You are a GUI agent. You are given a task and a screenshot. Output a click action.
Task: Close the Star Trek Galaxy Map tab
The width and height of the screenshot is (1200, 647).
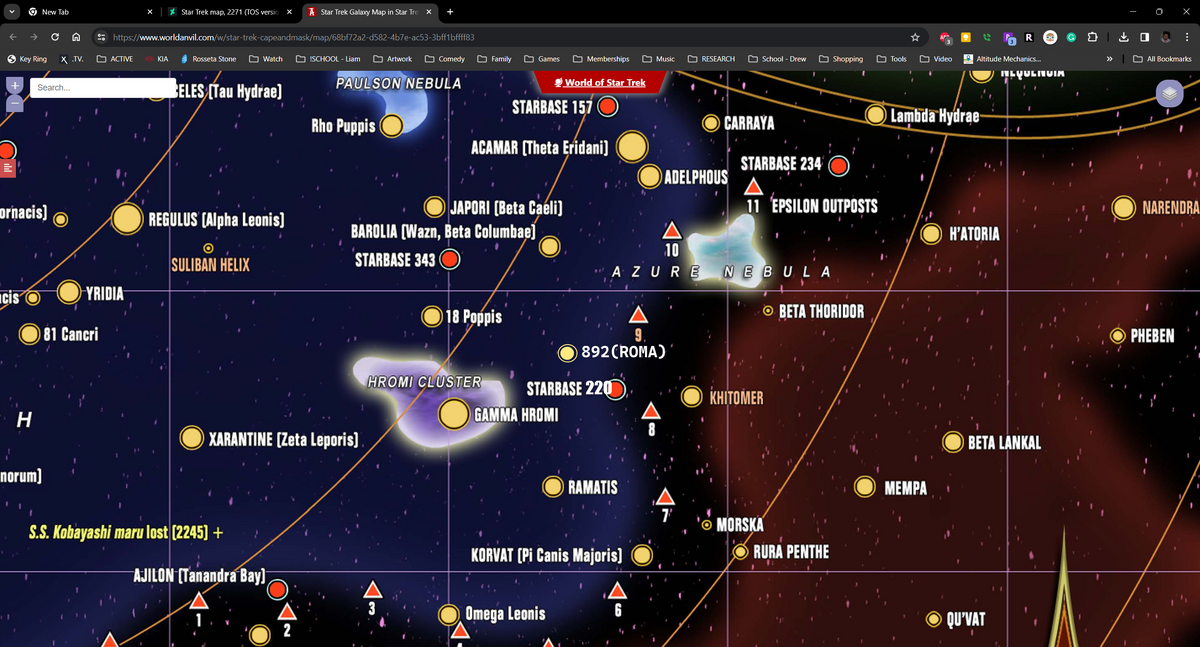[x=429, y=12]
